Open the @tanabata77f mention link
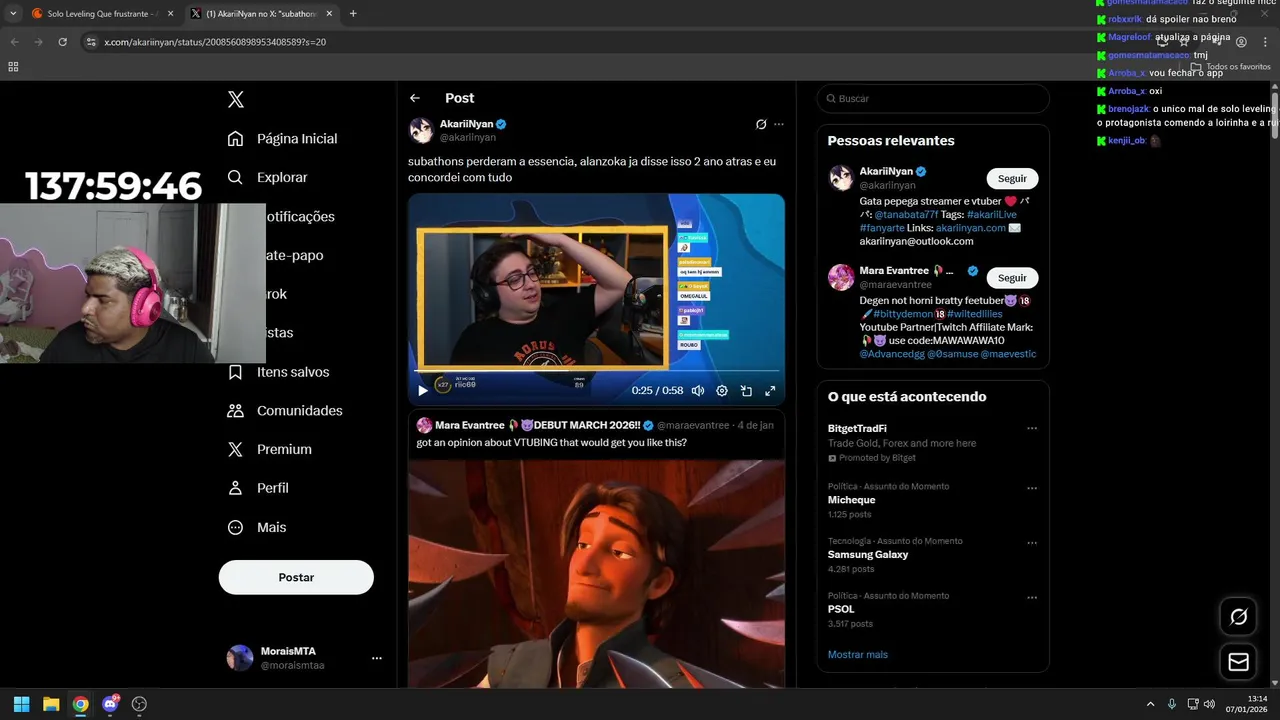This screenshot has width=1280, height=720. tap(907, 214)
